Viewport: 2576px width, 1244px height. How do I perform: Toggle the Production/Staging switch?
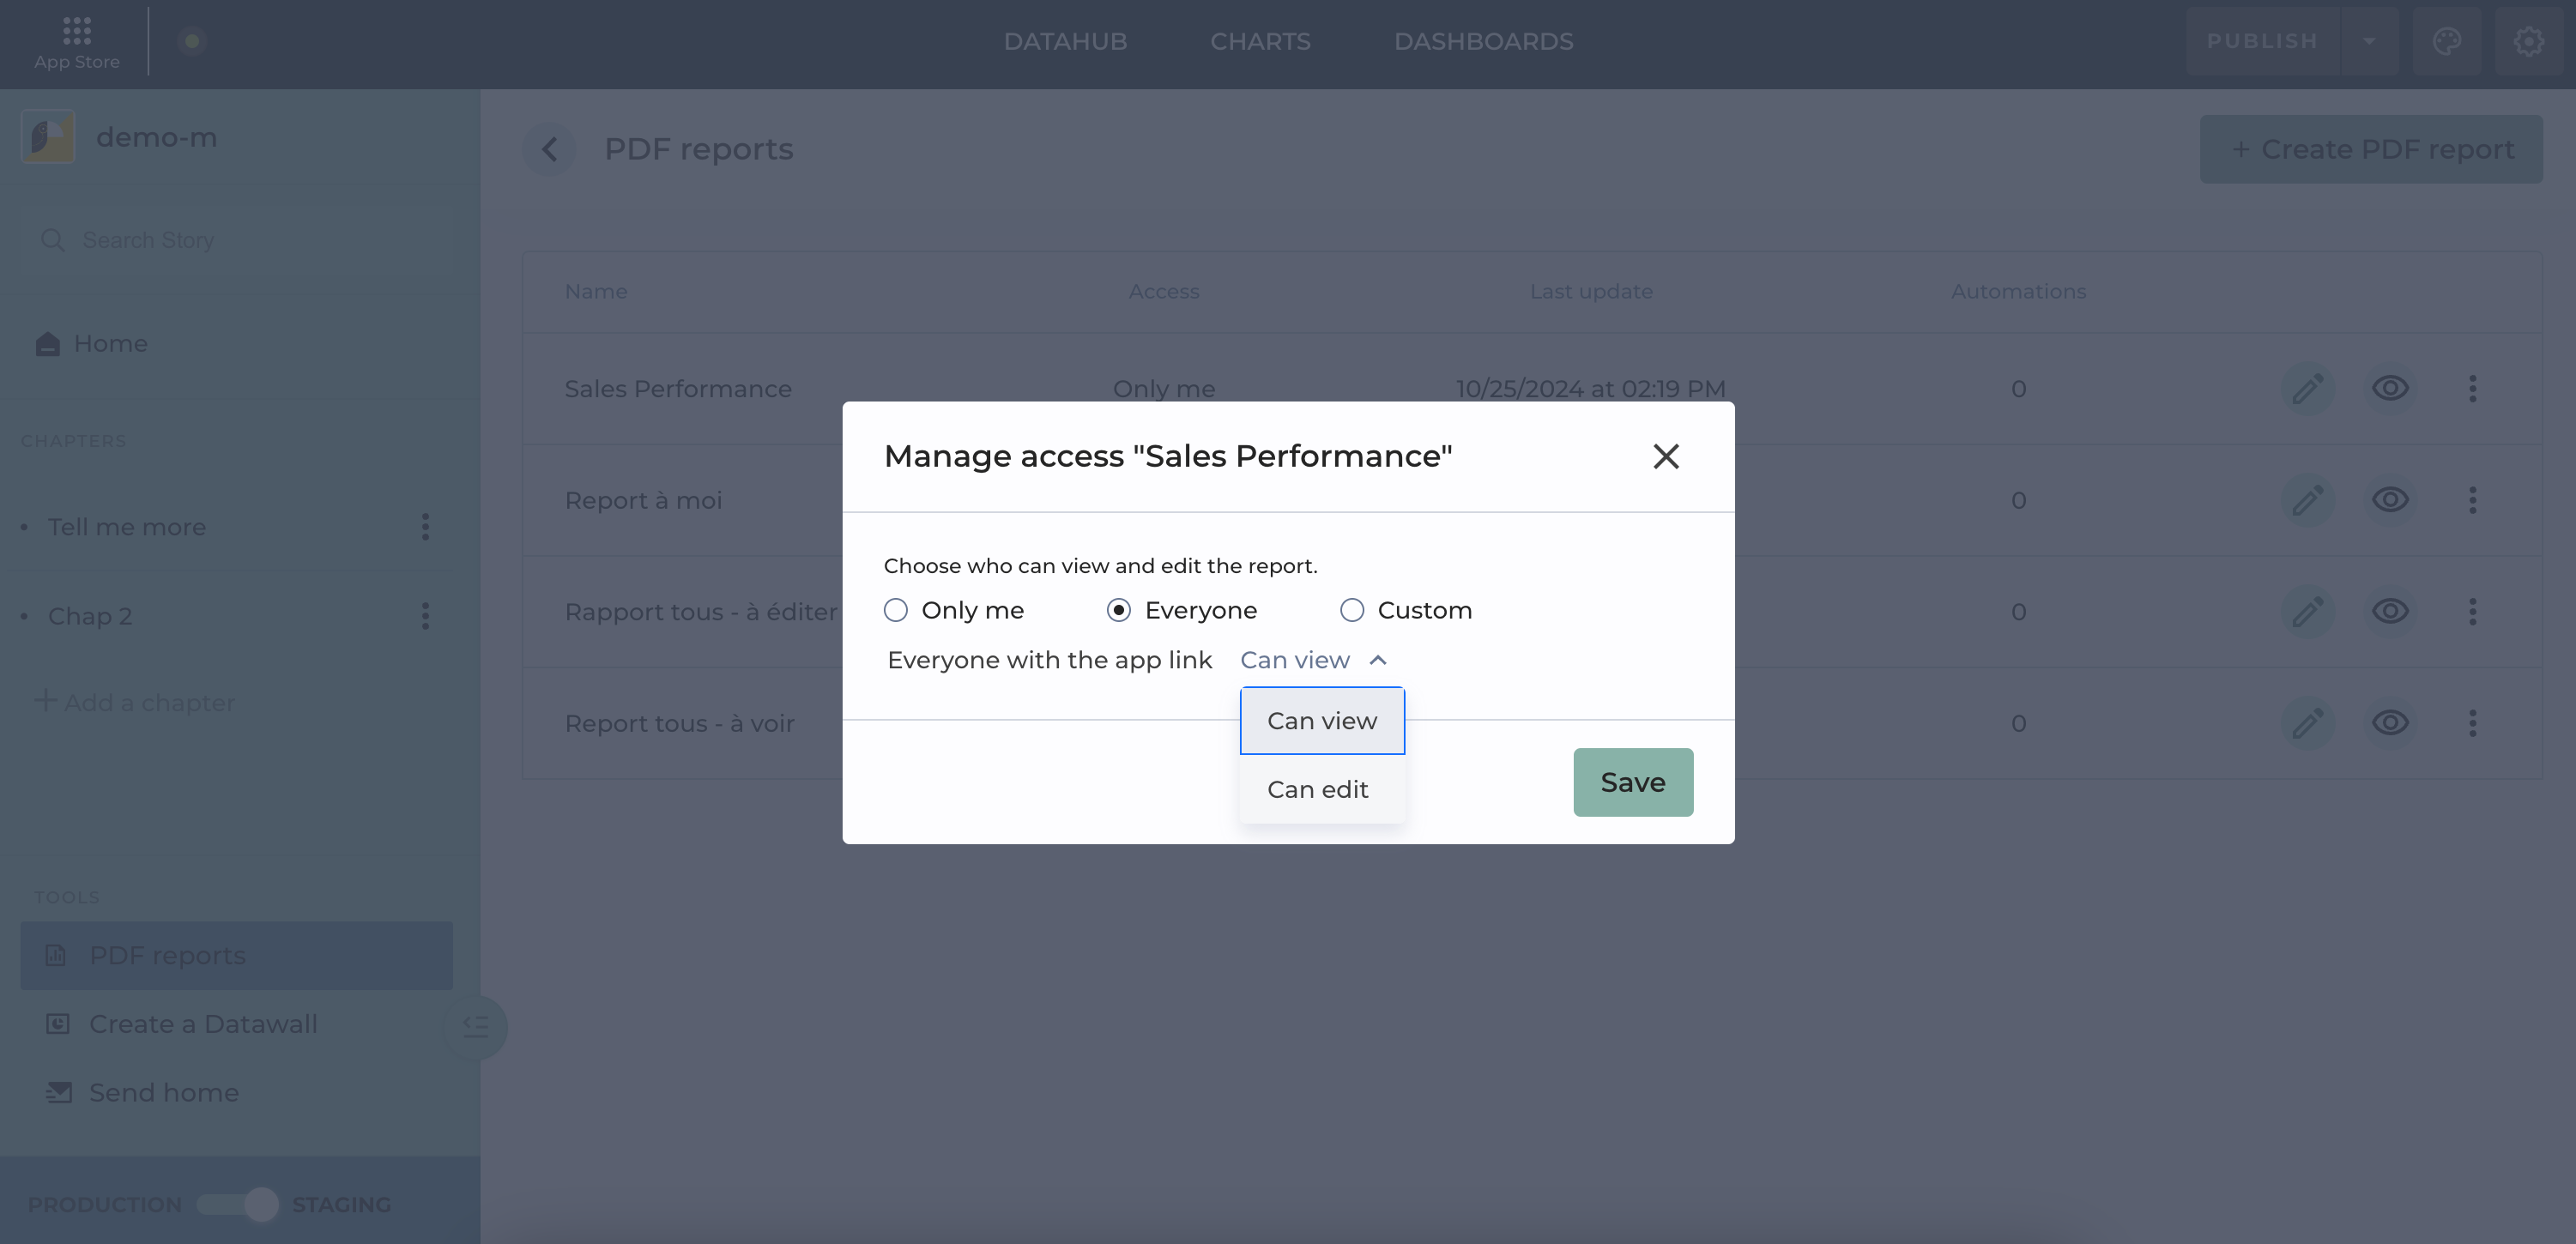[x=239, y=1204]
